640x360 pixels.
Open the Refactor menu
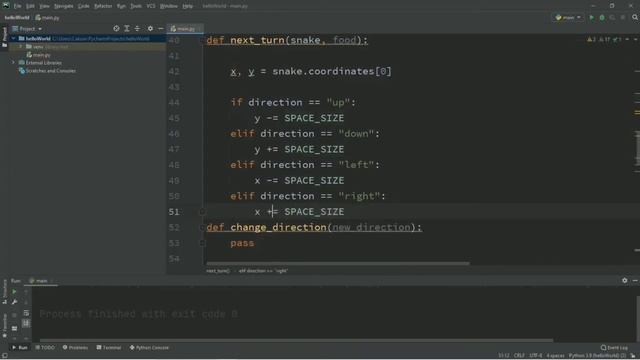click(103, 6)
